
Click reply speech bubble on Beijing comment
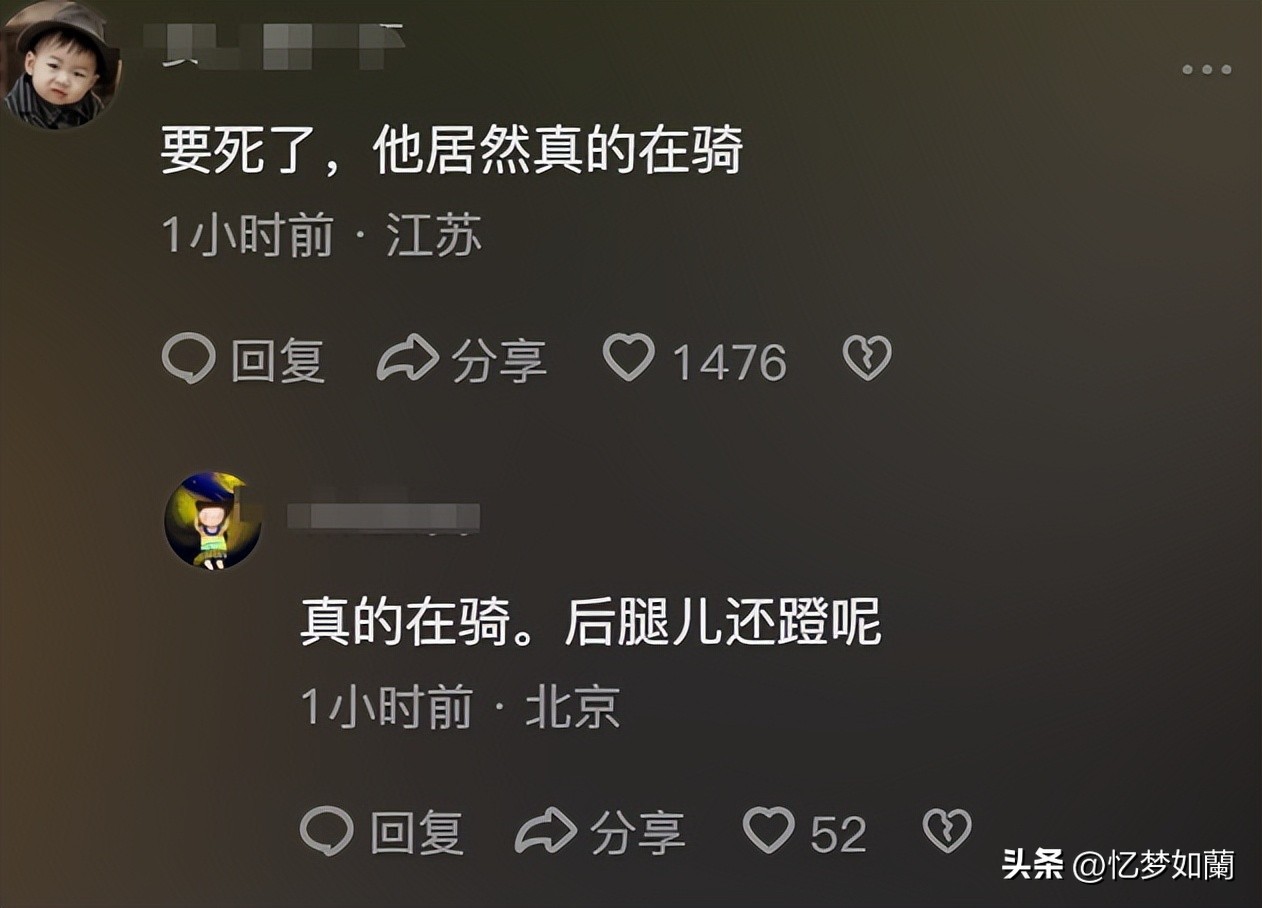coord(327,831)
